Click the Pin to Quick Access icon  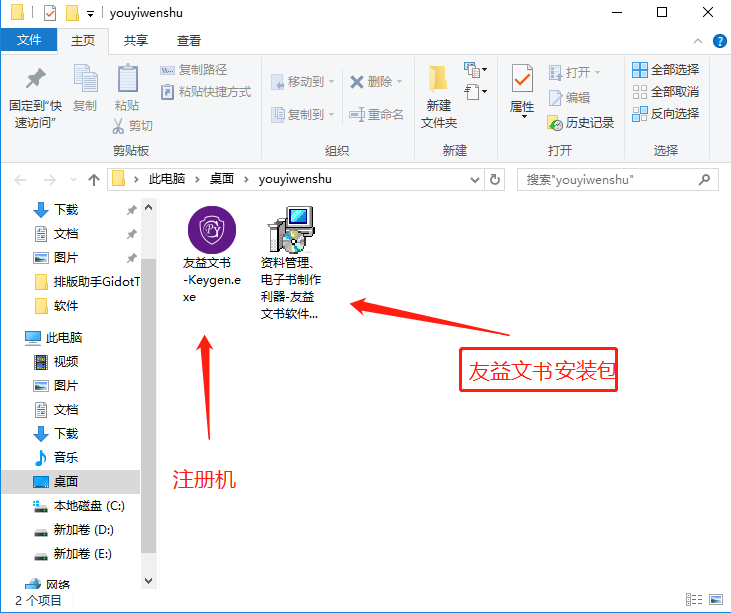coord(35,80)
